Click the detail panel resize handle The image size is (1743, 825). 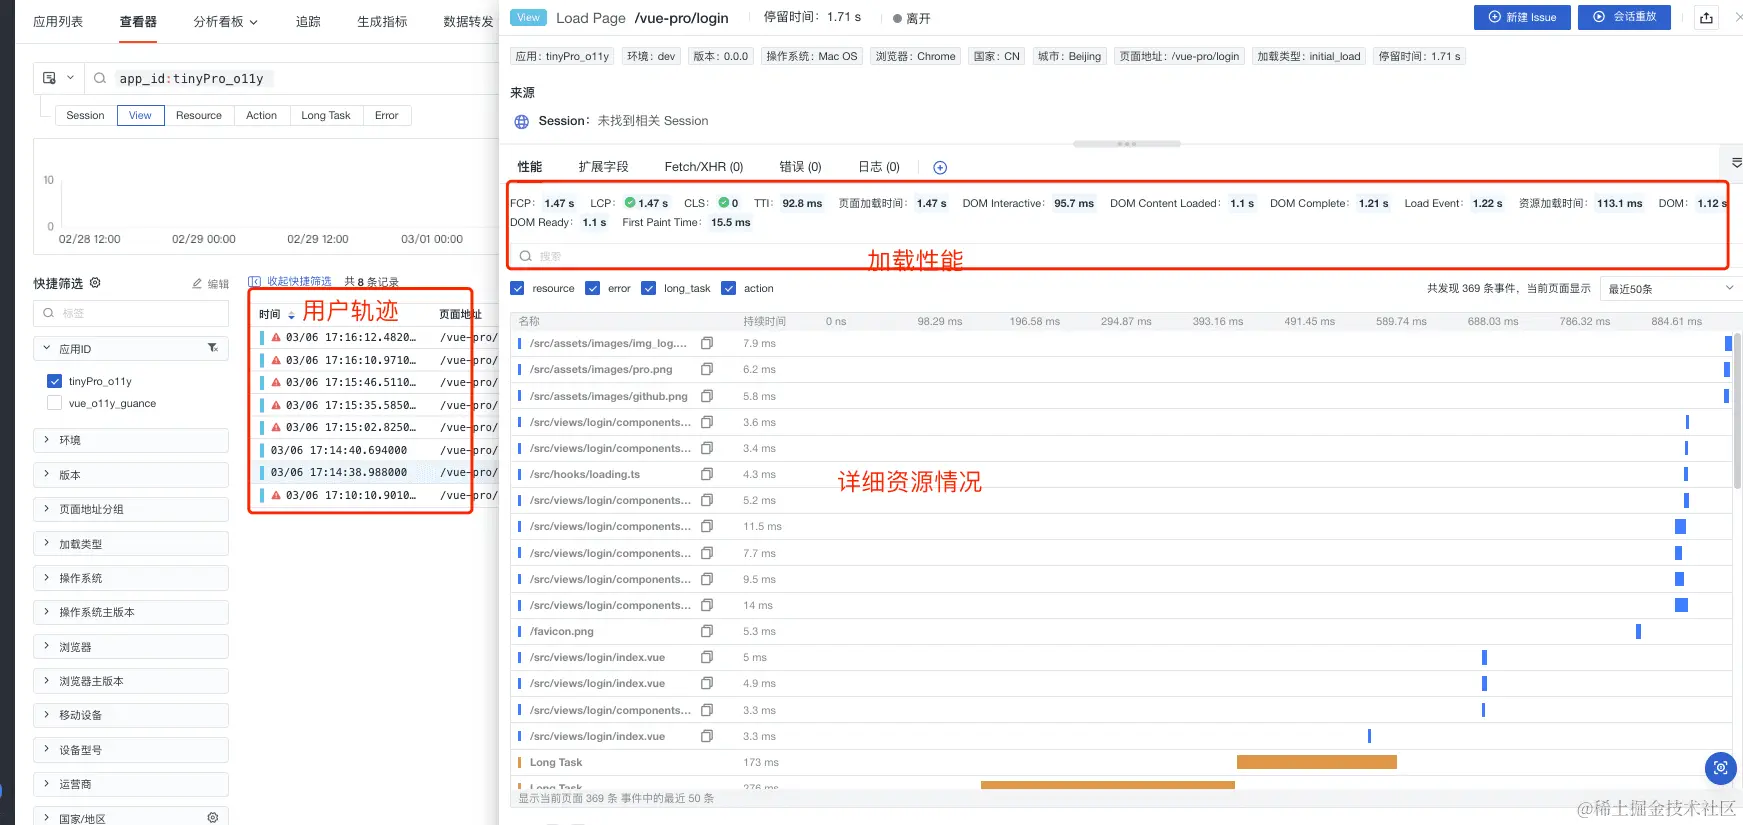1127,144
